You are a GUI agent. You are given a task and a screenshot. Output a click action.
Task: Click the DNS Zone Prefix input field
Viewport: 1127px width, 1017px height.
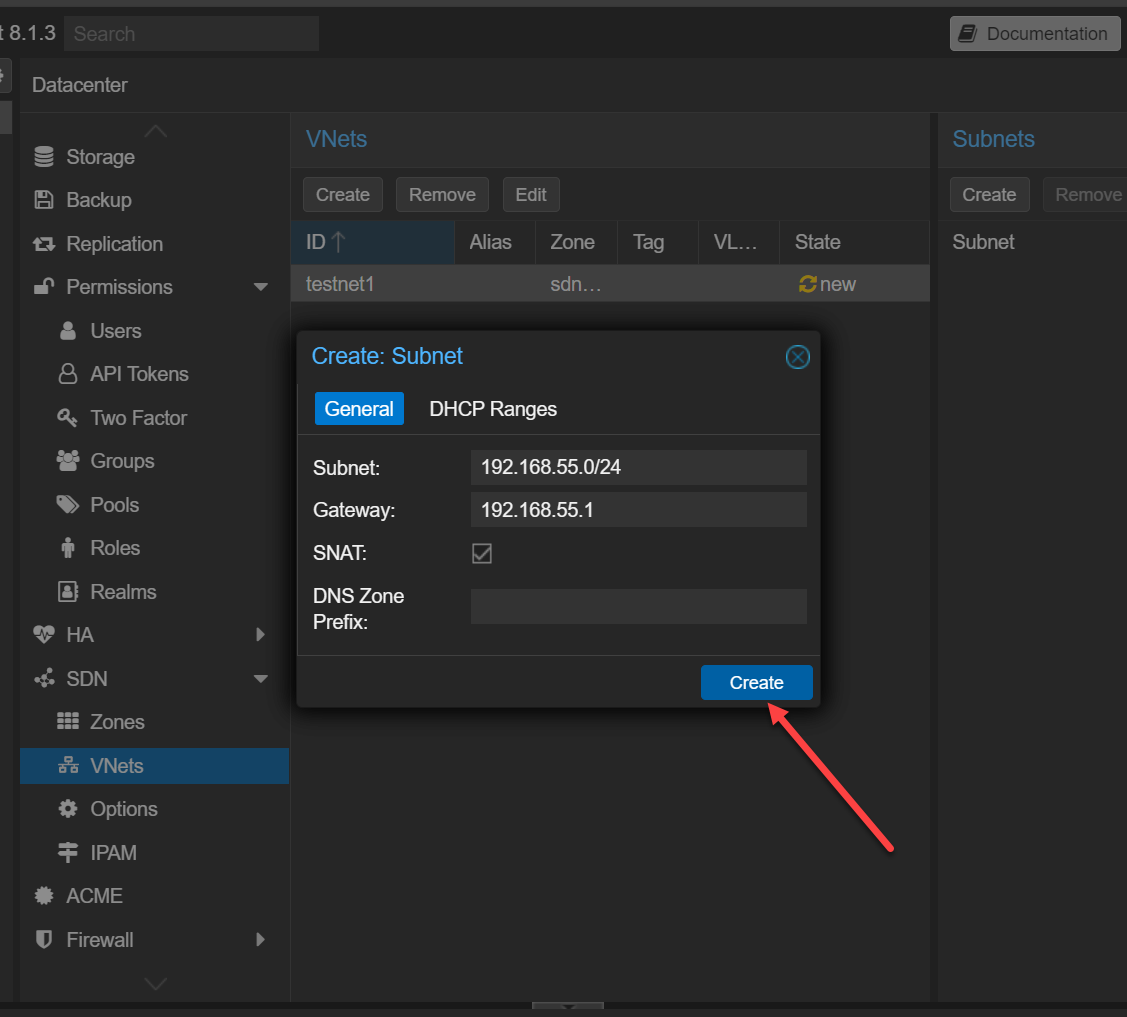pyautogui.click(x=638, y=607)
